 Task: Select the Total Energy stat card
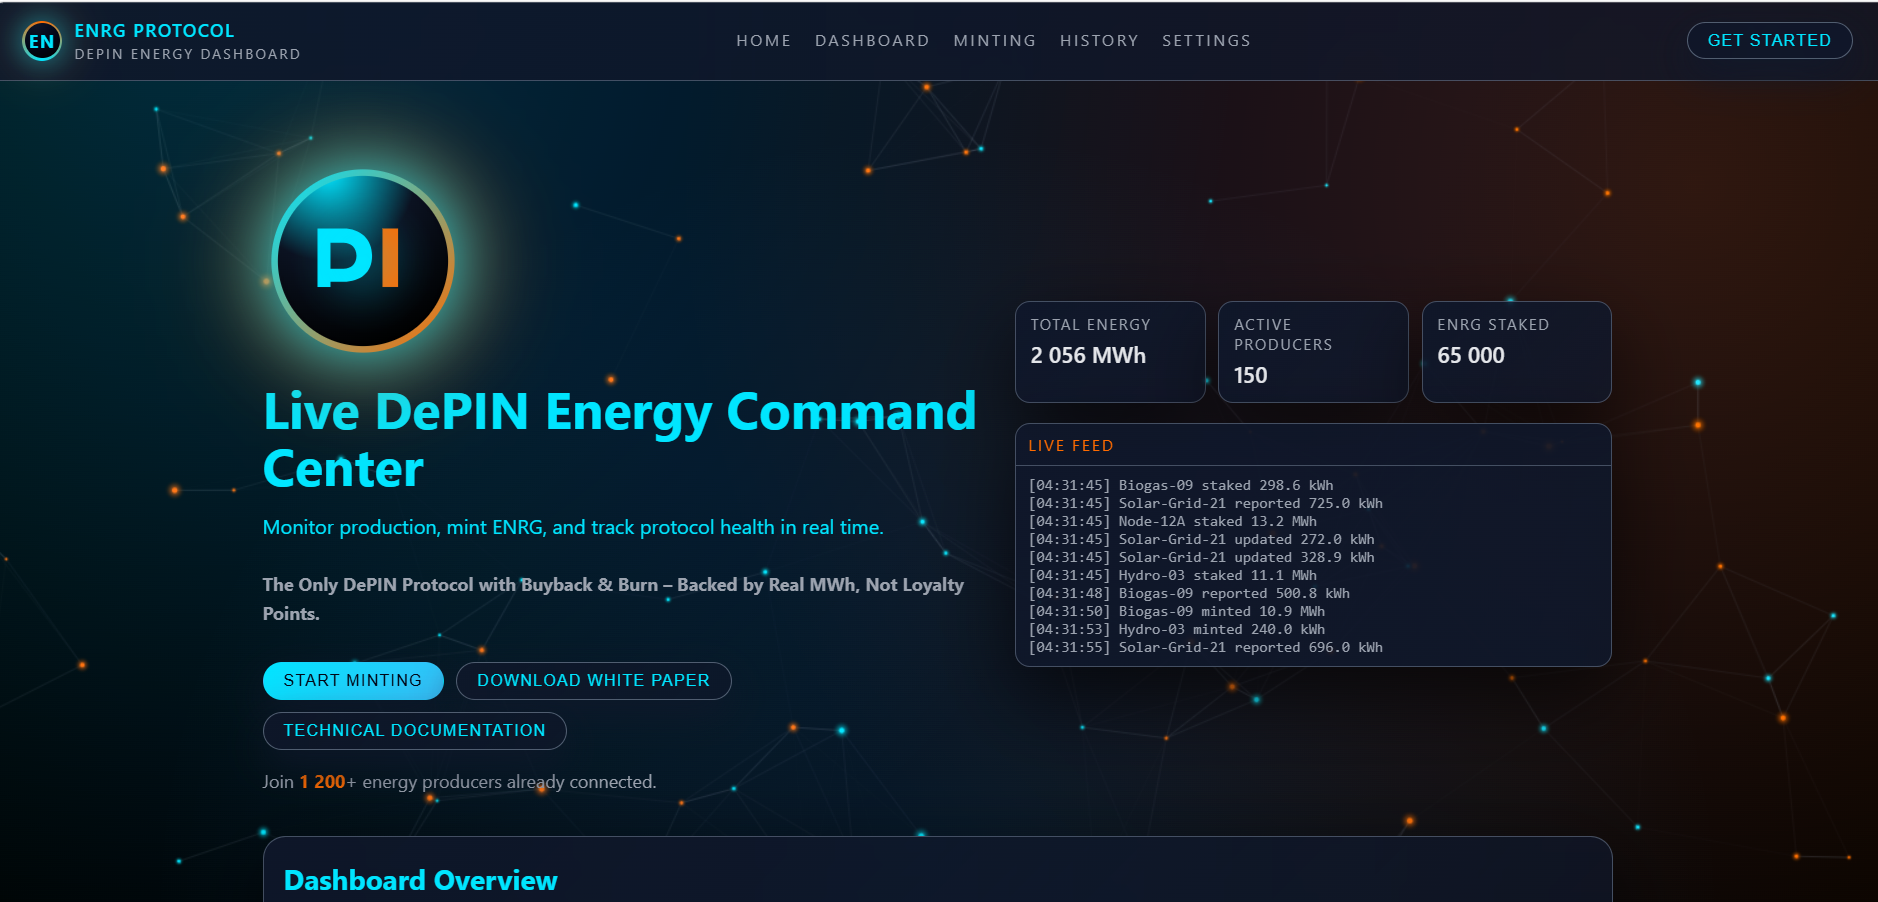coord(1110,352)
